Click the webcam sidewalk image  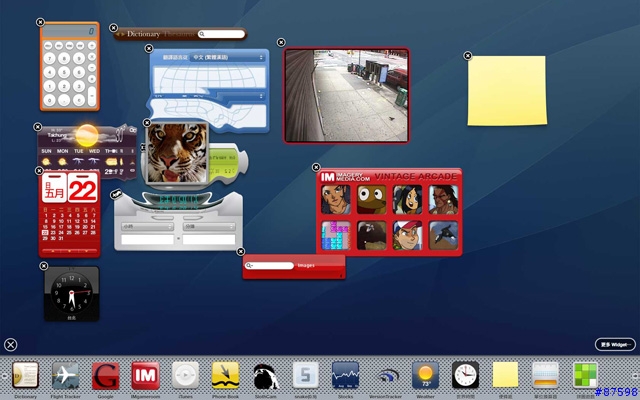347,96
